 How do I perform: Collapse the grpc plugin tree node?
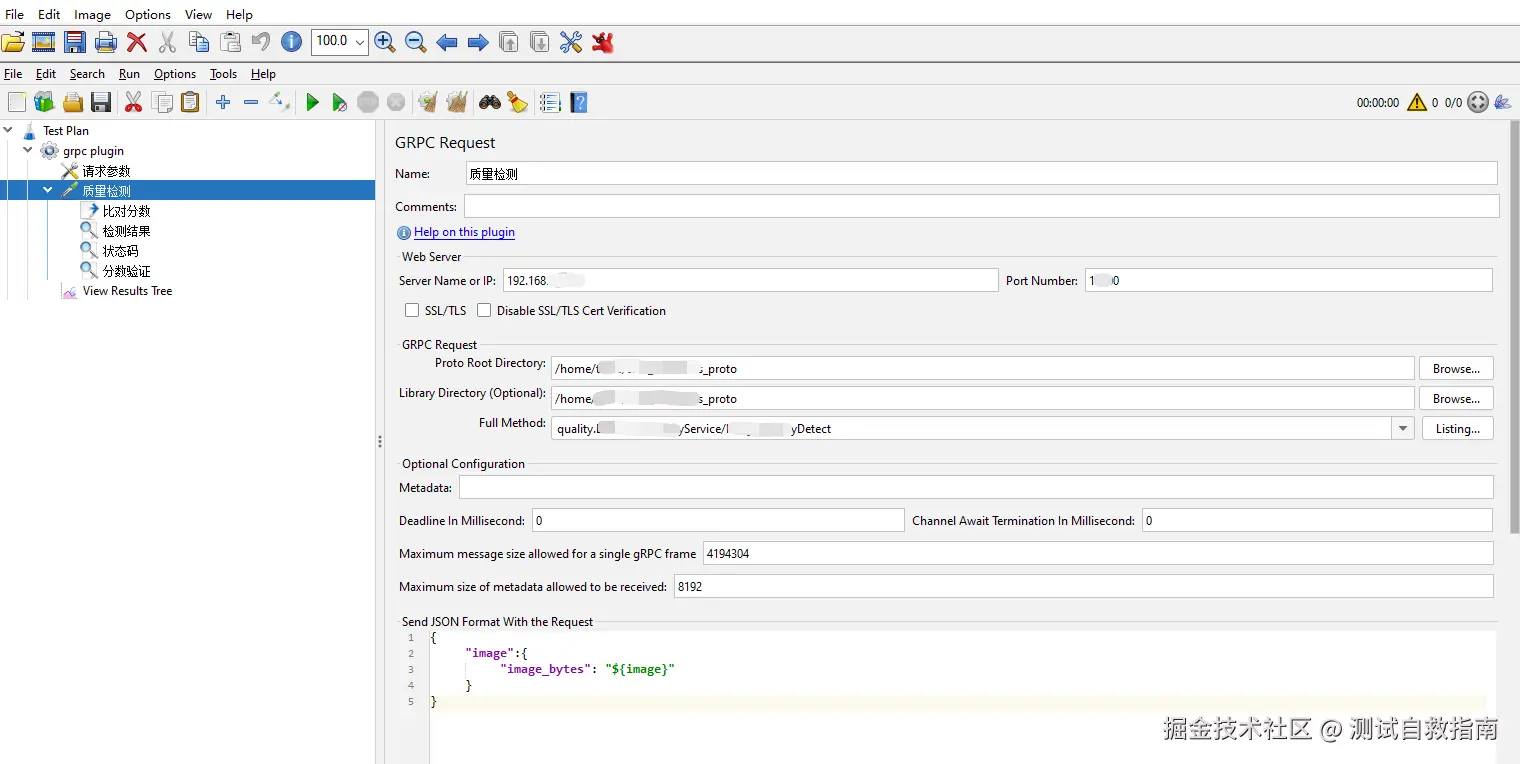click(28, 150)
